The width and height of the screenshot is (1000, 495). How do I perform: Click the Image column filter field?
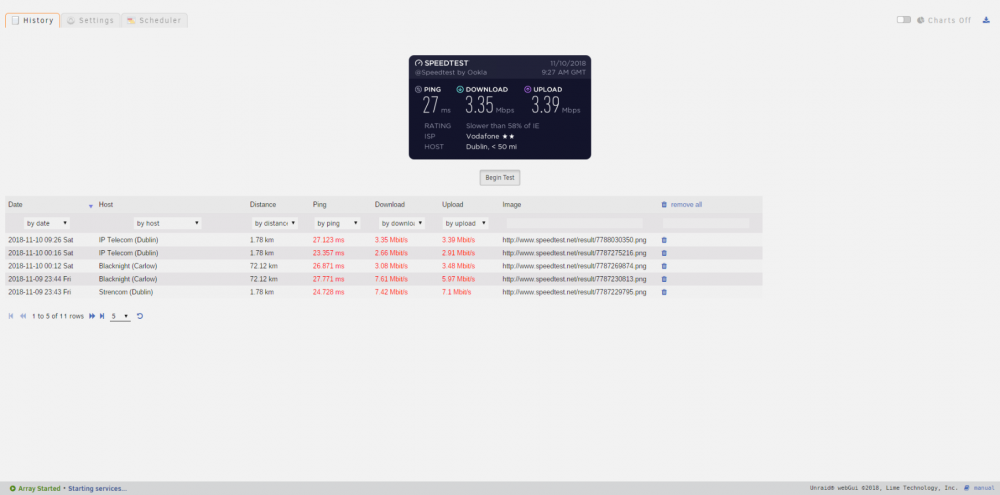point(575,223)
